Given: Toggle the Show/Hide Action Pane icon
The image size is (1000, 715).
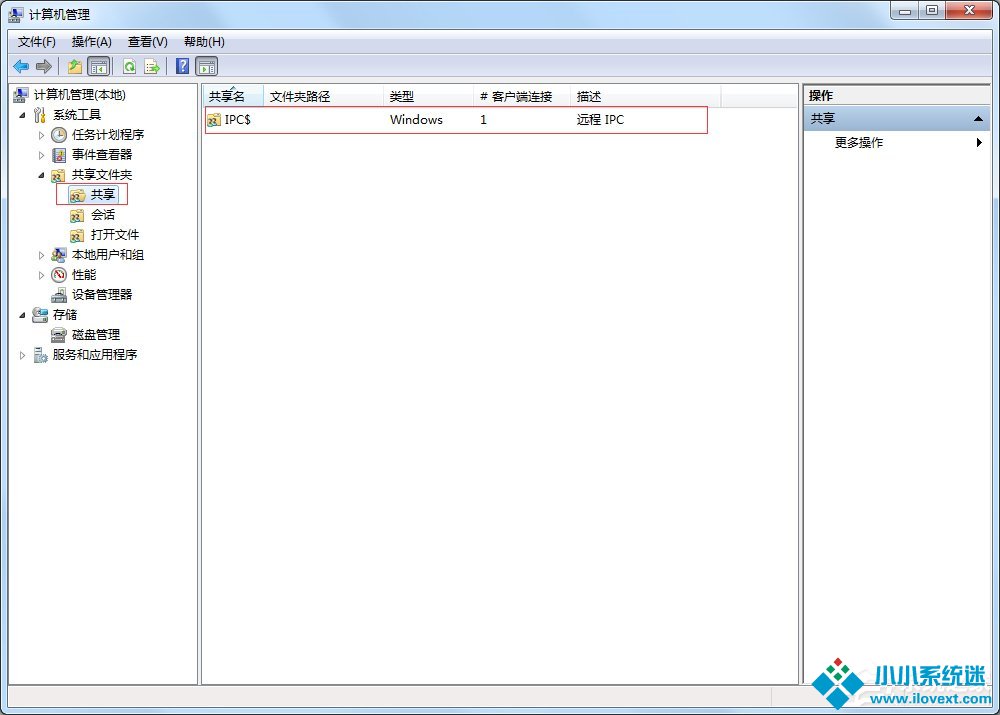Looking at the screenshot, I should (x=207, y=66).
